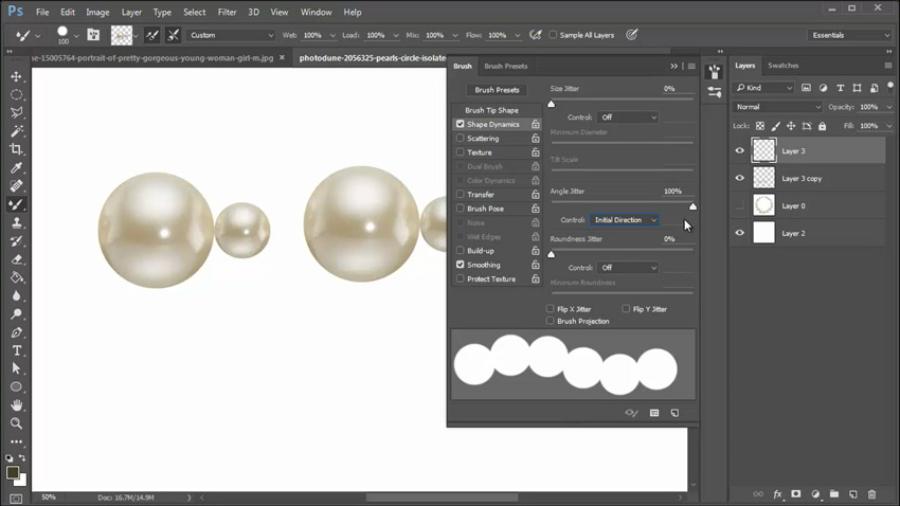The image size is (900, 506).
Task: Check the Flip X Jitter option
Action: tap(550, 309)
